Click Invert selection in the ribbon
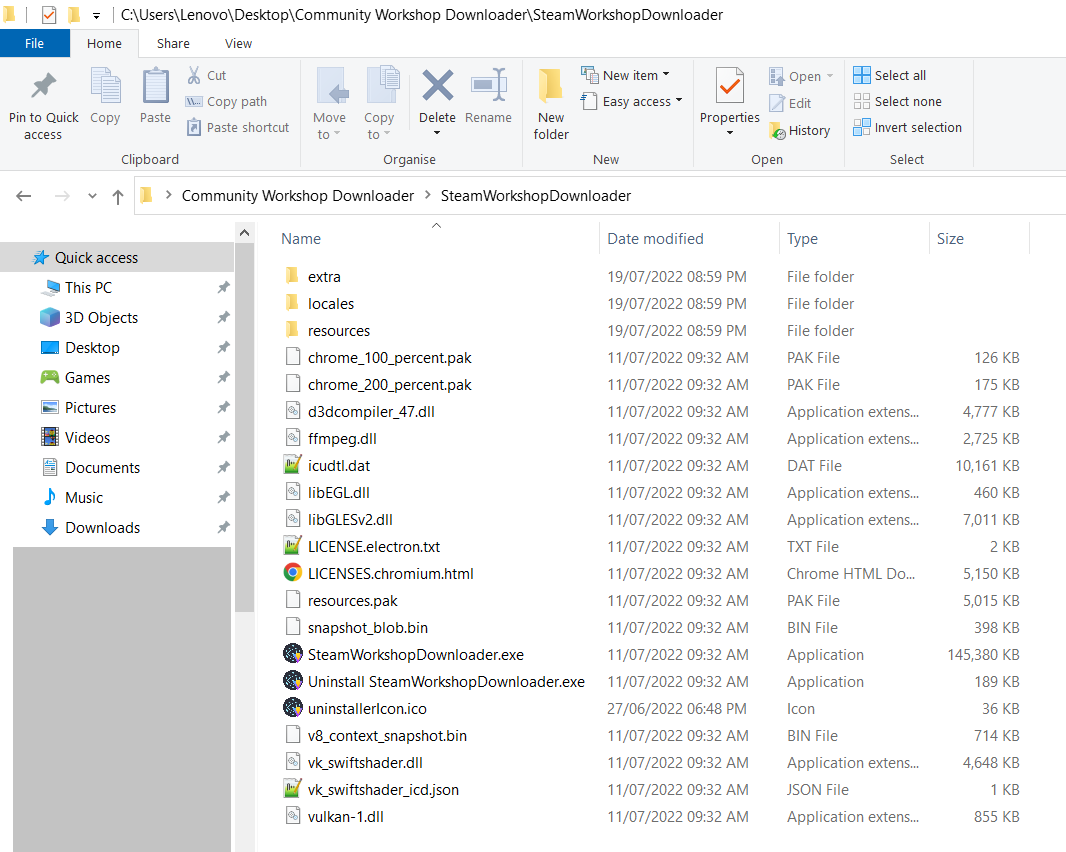This screenshot has width=1066, height=852. point(908,127)
